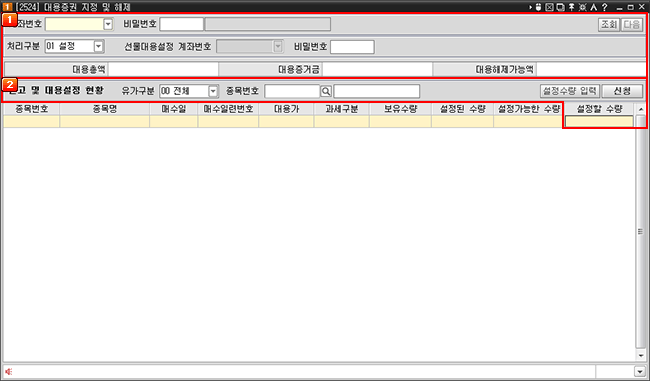Click the top 비밀번호 input field
The height and width of the screenshot is (381, 650).
(182, 24)
